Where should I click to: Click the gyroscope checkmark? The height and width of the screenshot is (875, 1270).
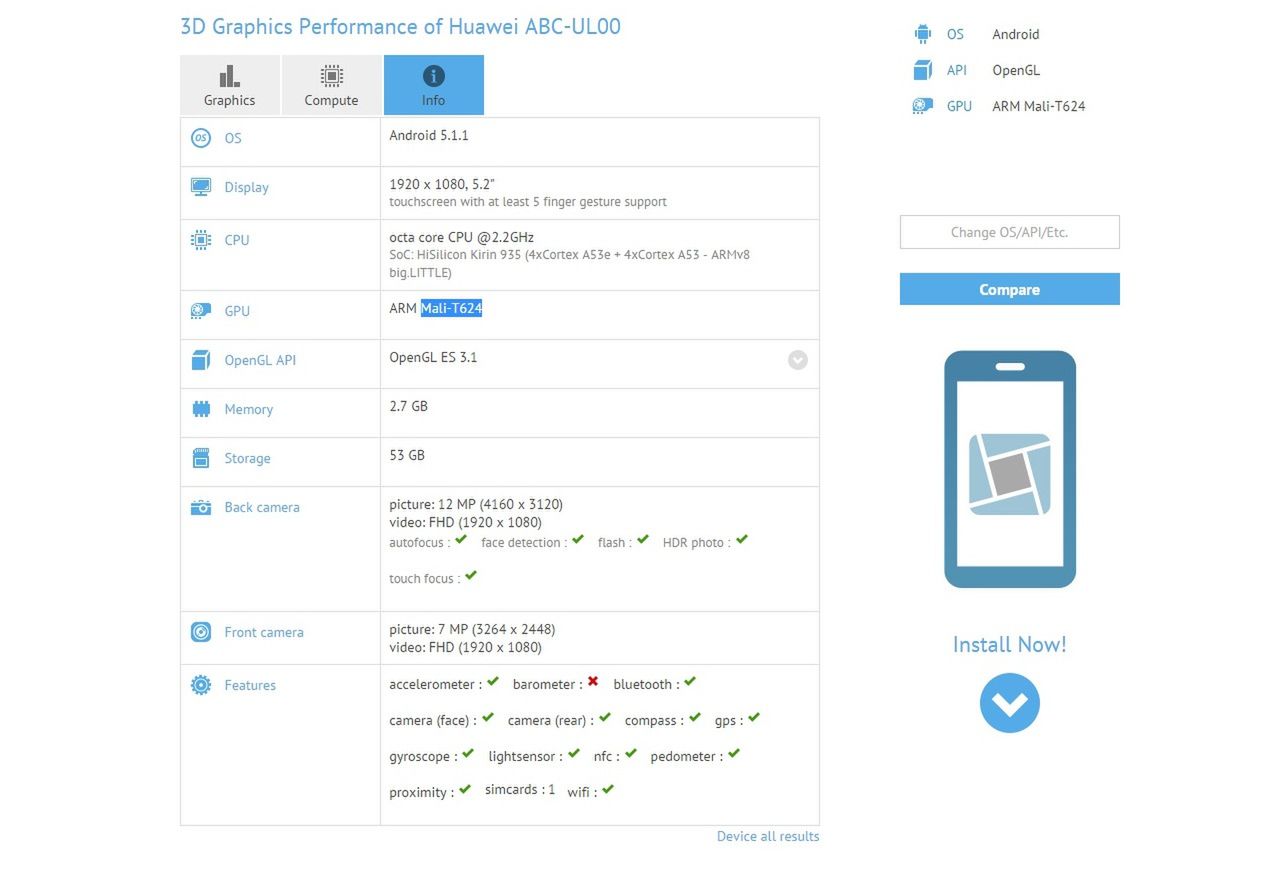468,754
